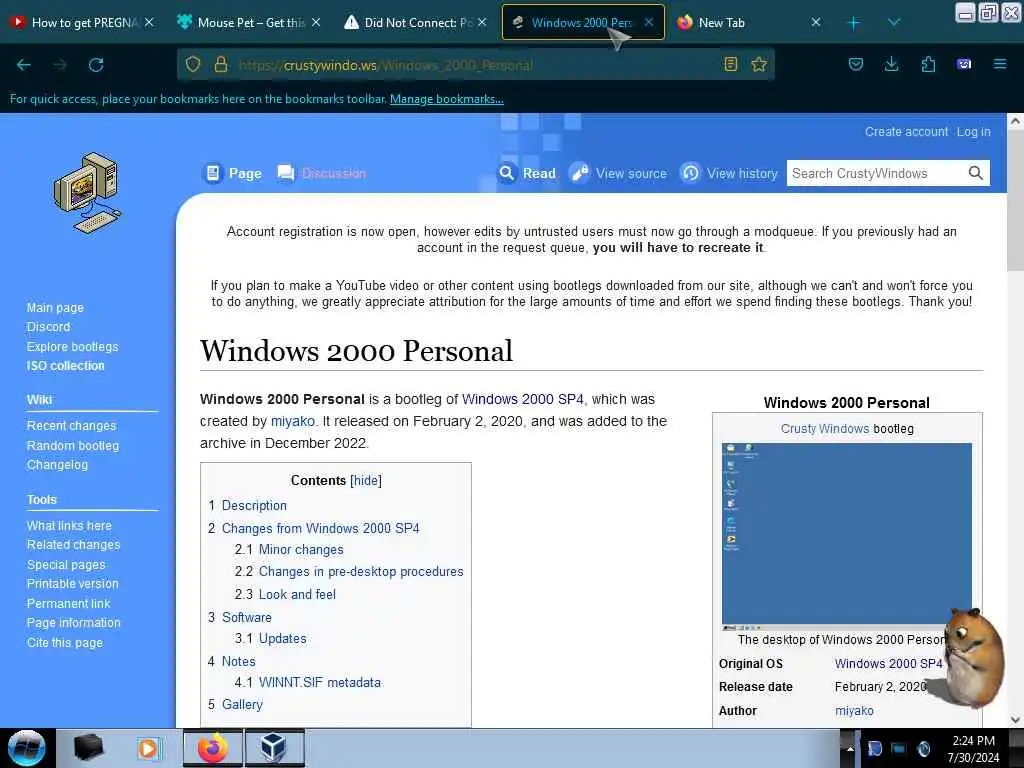Open Recent changes

[71, 426]
